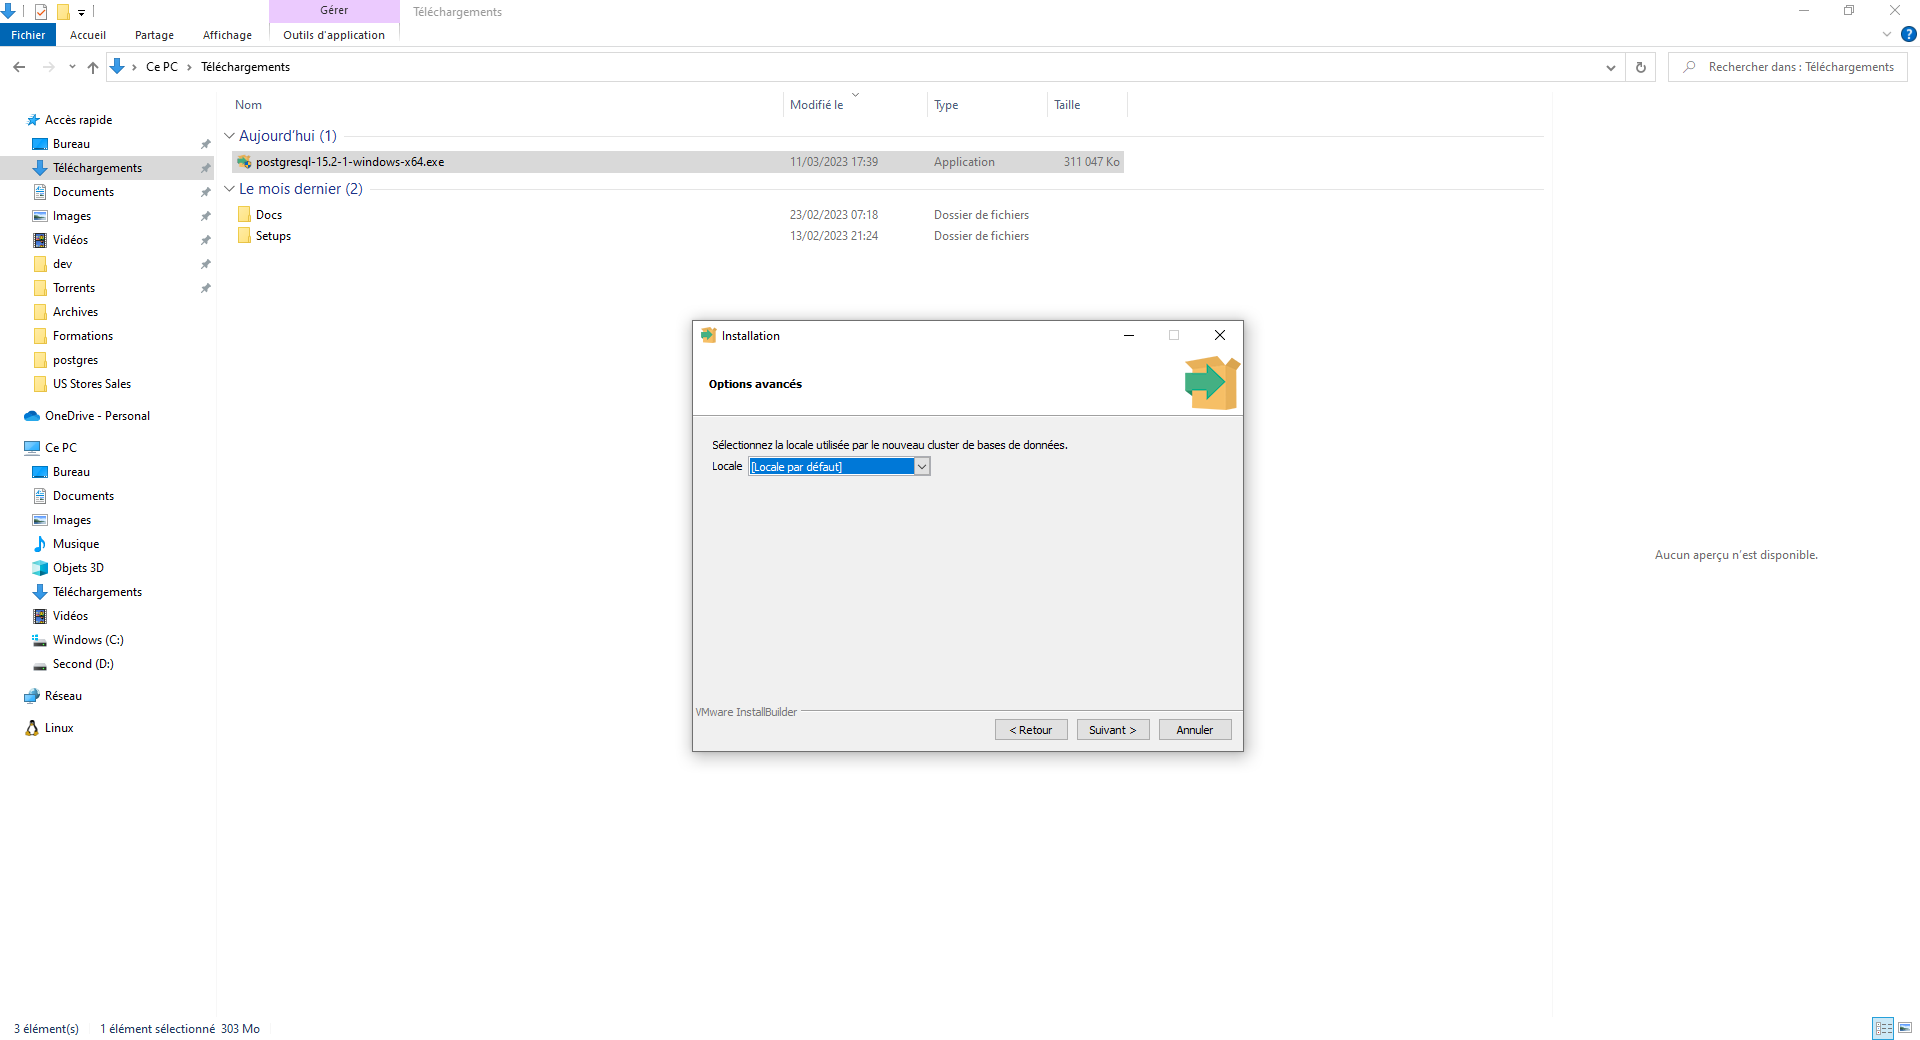Click the Setups folder icon
This screenshot has width=1920, height=1040.
click(244, 236)
